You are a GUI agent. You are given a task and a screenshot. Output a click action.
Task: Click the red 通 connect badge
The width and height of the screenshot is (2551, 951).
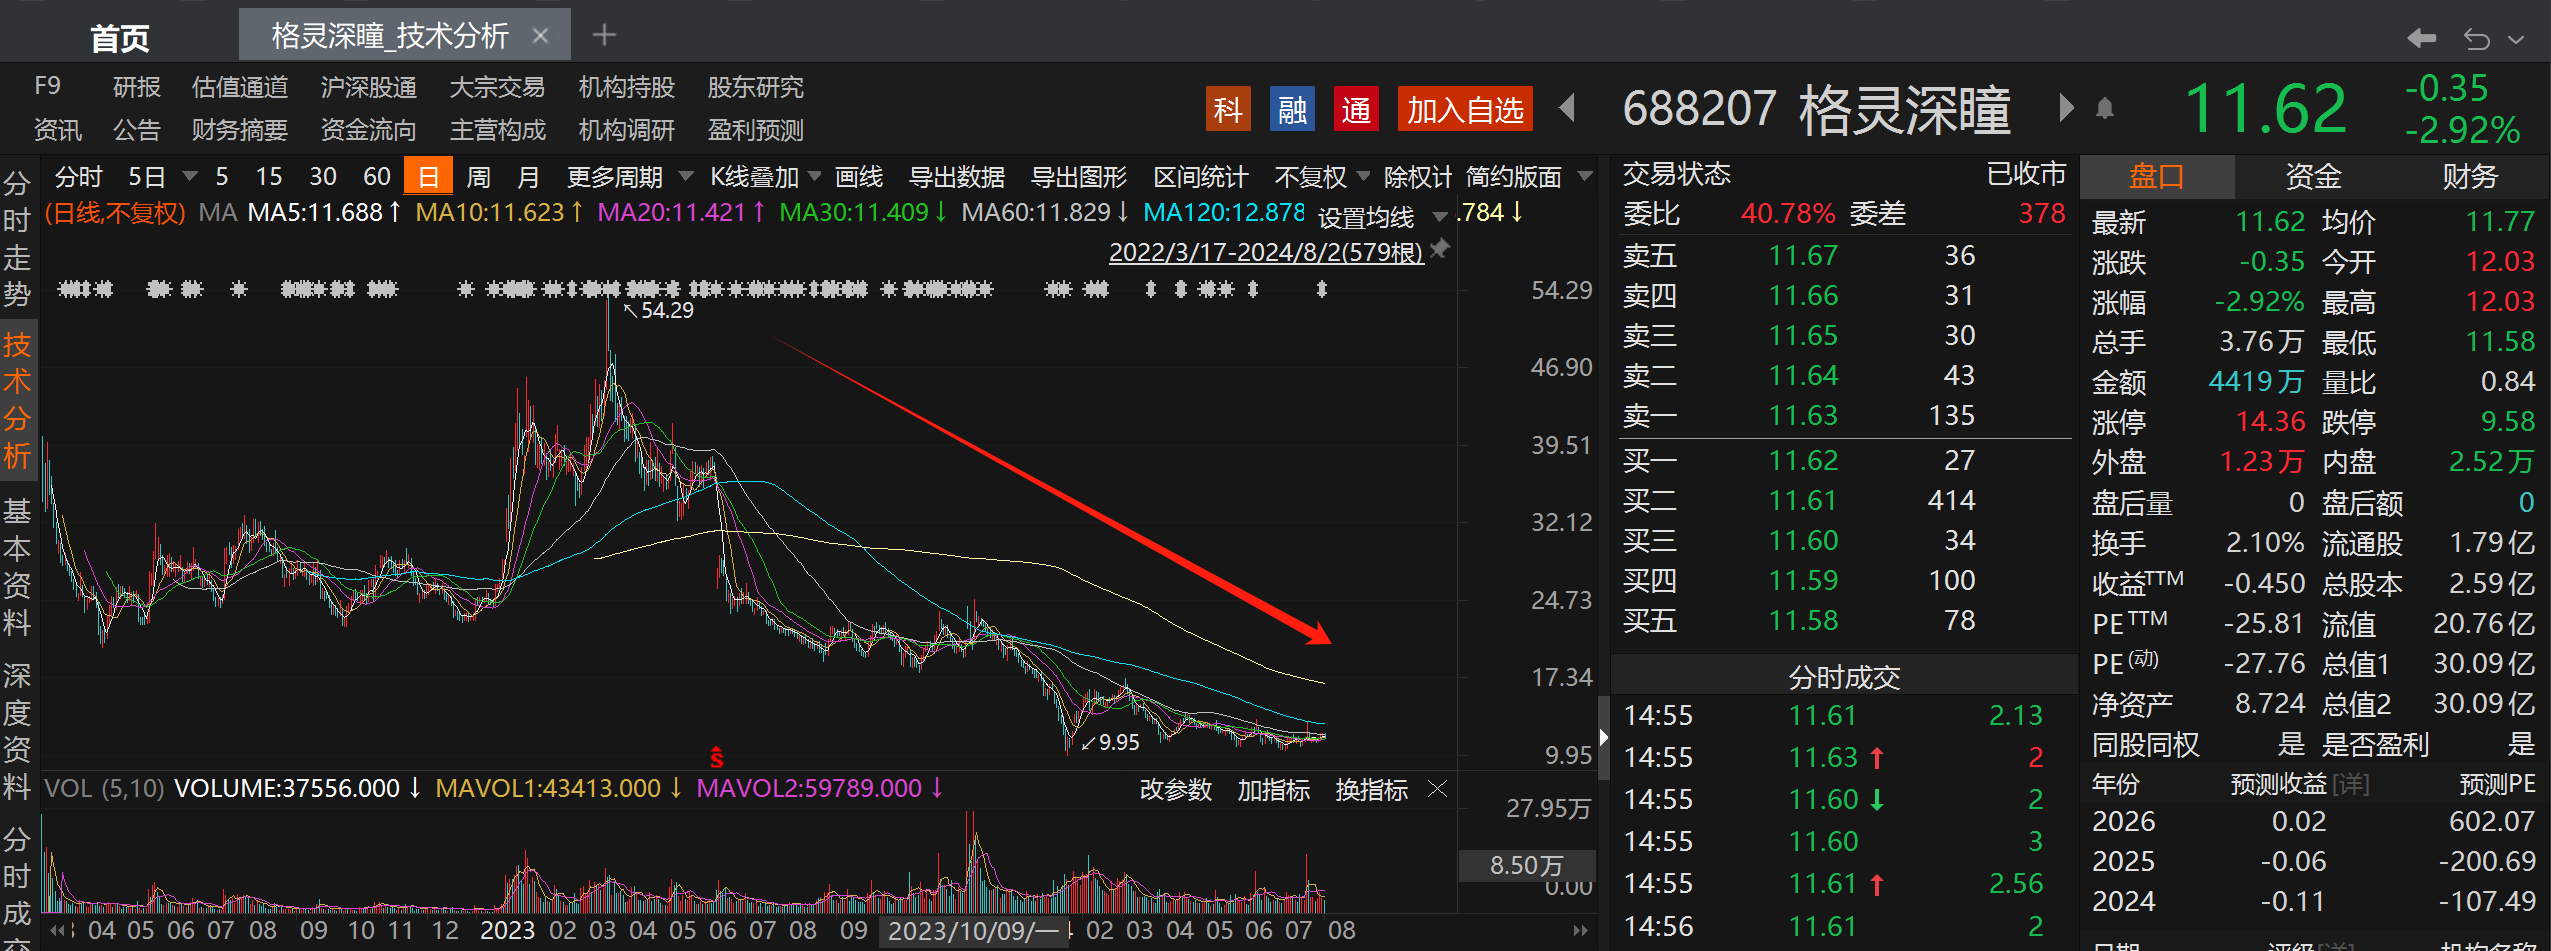(1356, 109)
